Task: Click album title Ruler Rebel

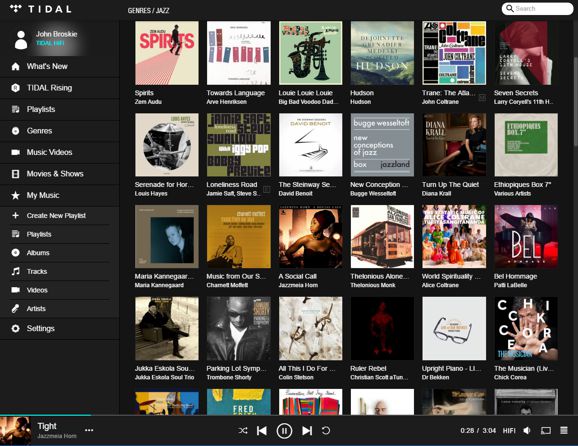Action: pos(368,369)
